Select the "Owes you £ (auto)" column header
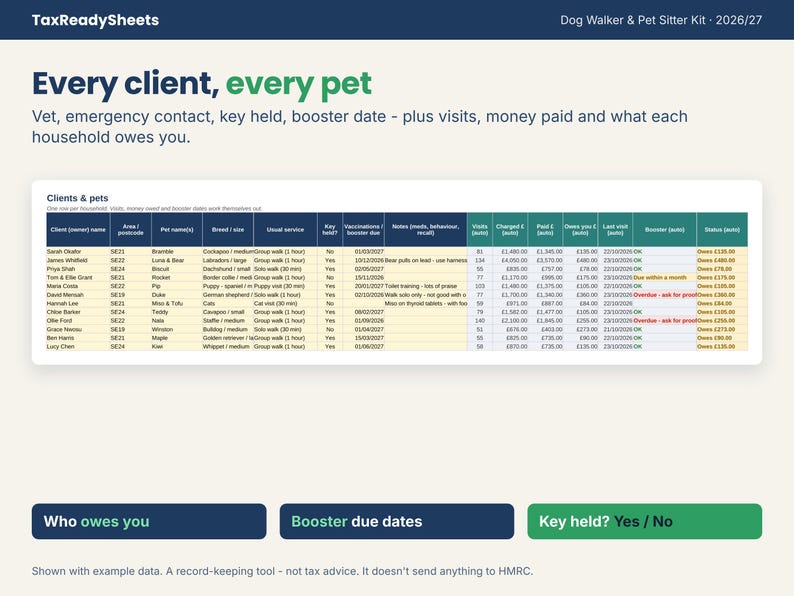 tap(580, 229)
